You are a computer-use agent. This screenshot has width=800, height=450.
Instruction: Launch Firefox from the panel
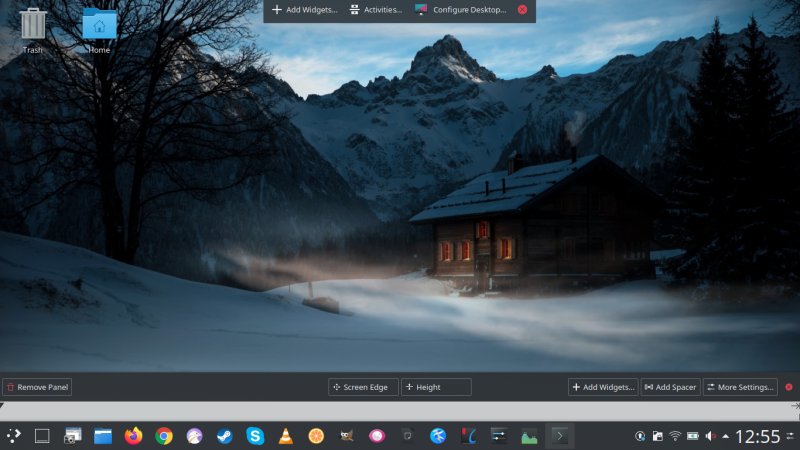click(134, 436)
